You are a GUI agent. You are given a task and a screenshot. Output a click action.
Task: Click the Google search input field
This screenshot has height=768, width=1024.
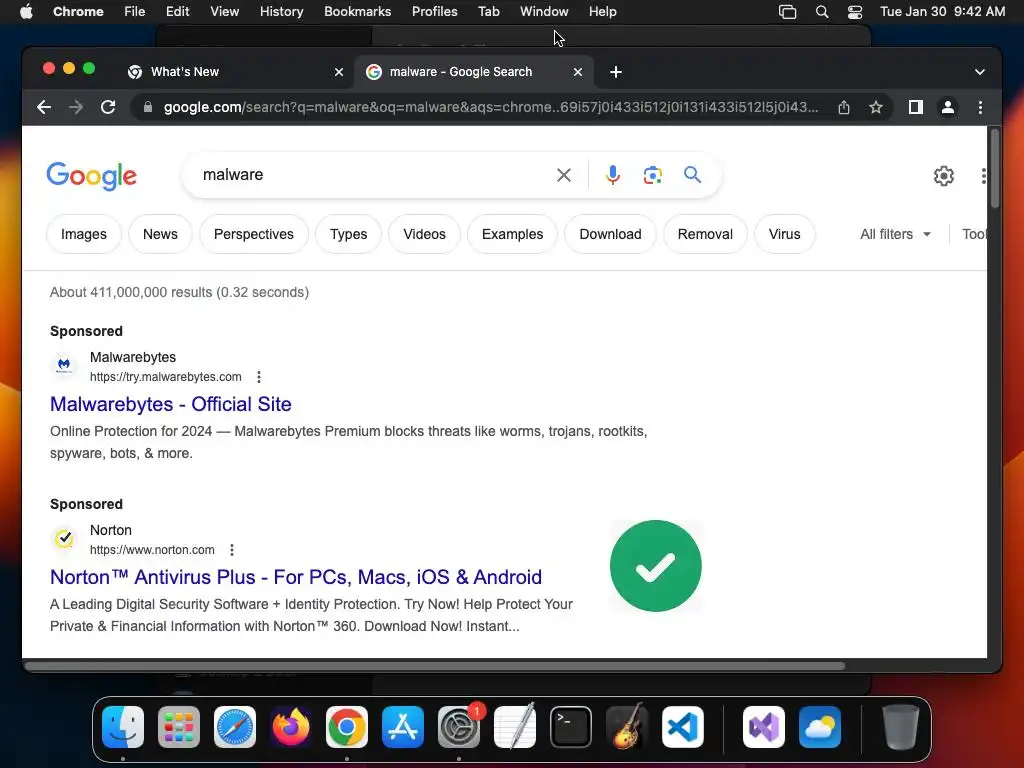[x=372, y=175]
